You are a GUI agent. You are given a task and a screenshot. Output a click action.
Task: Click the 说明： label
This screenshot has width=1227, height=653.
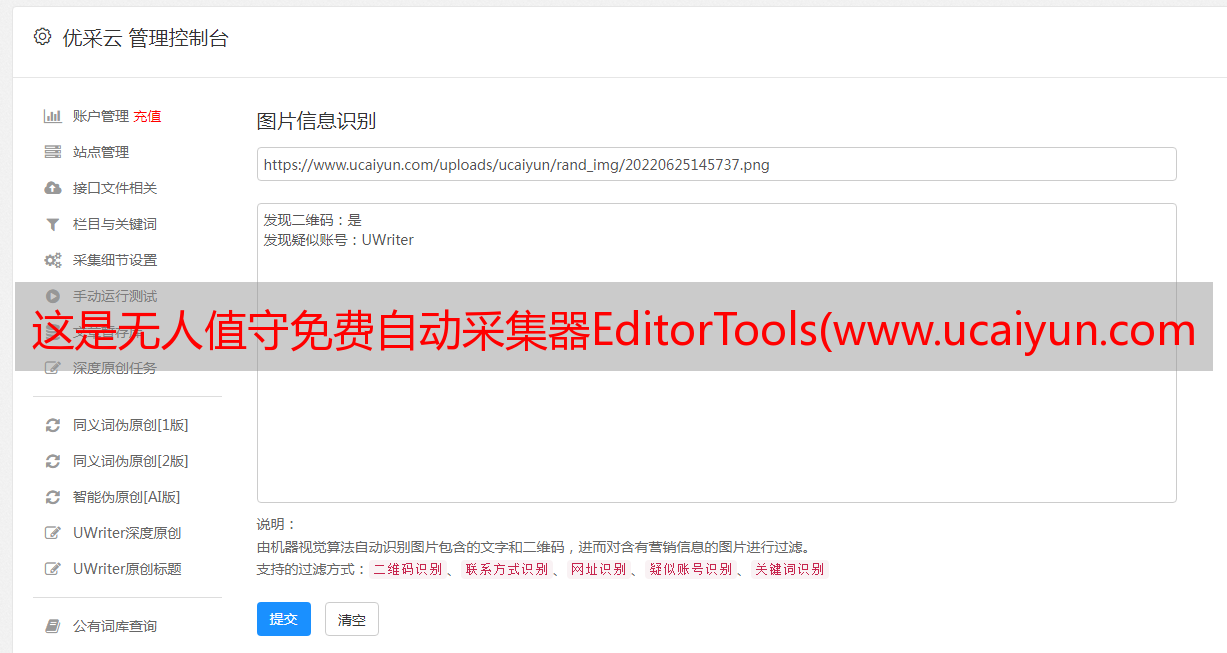click(x=277, y=524)
